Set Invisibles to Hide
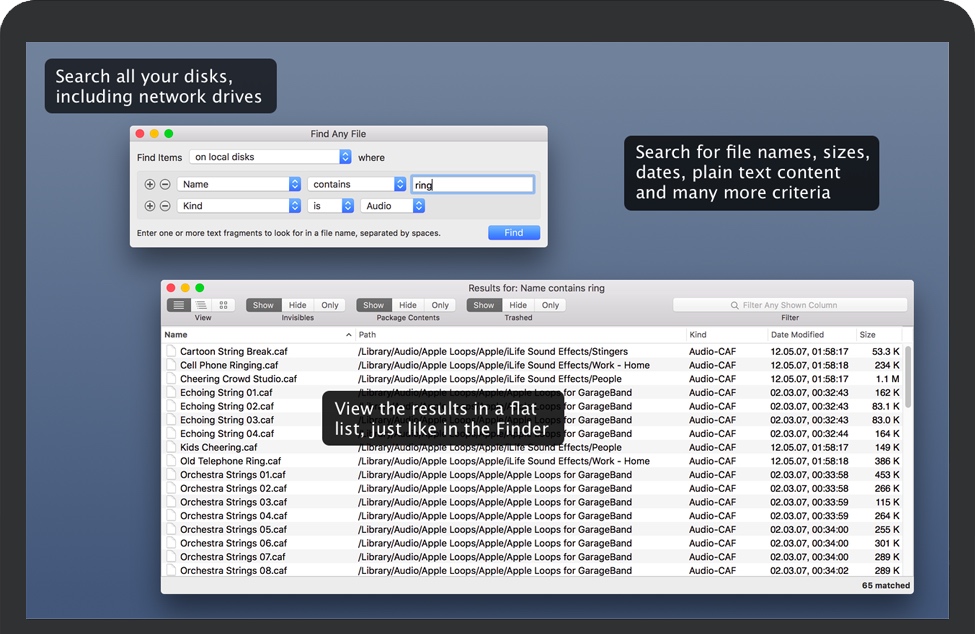This screenshot has width=975, height=634. (x=298, y=305)
